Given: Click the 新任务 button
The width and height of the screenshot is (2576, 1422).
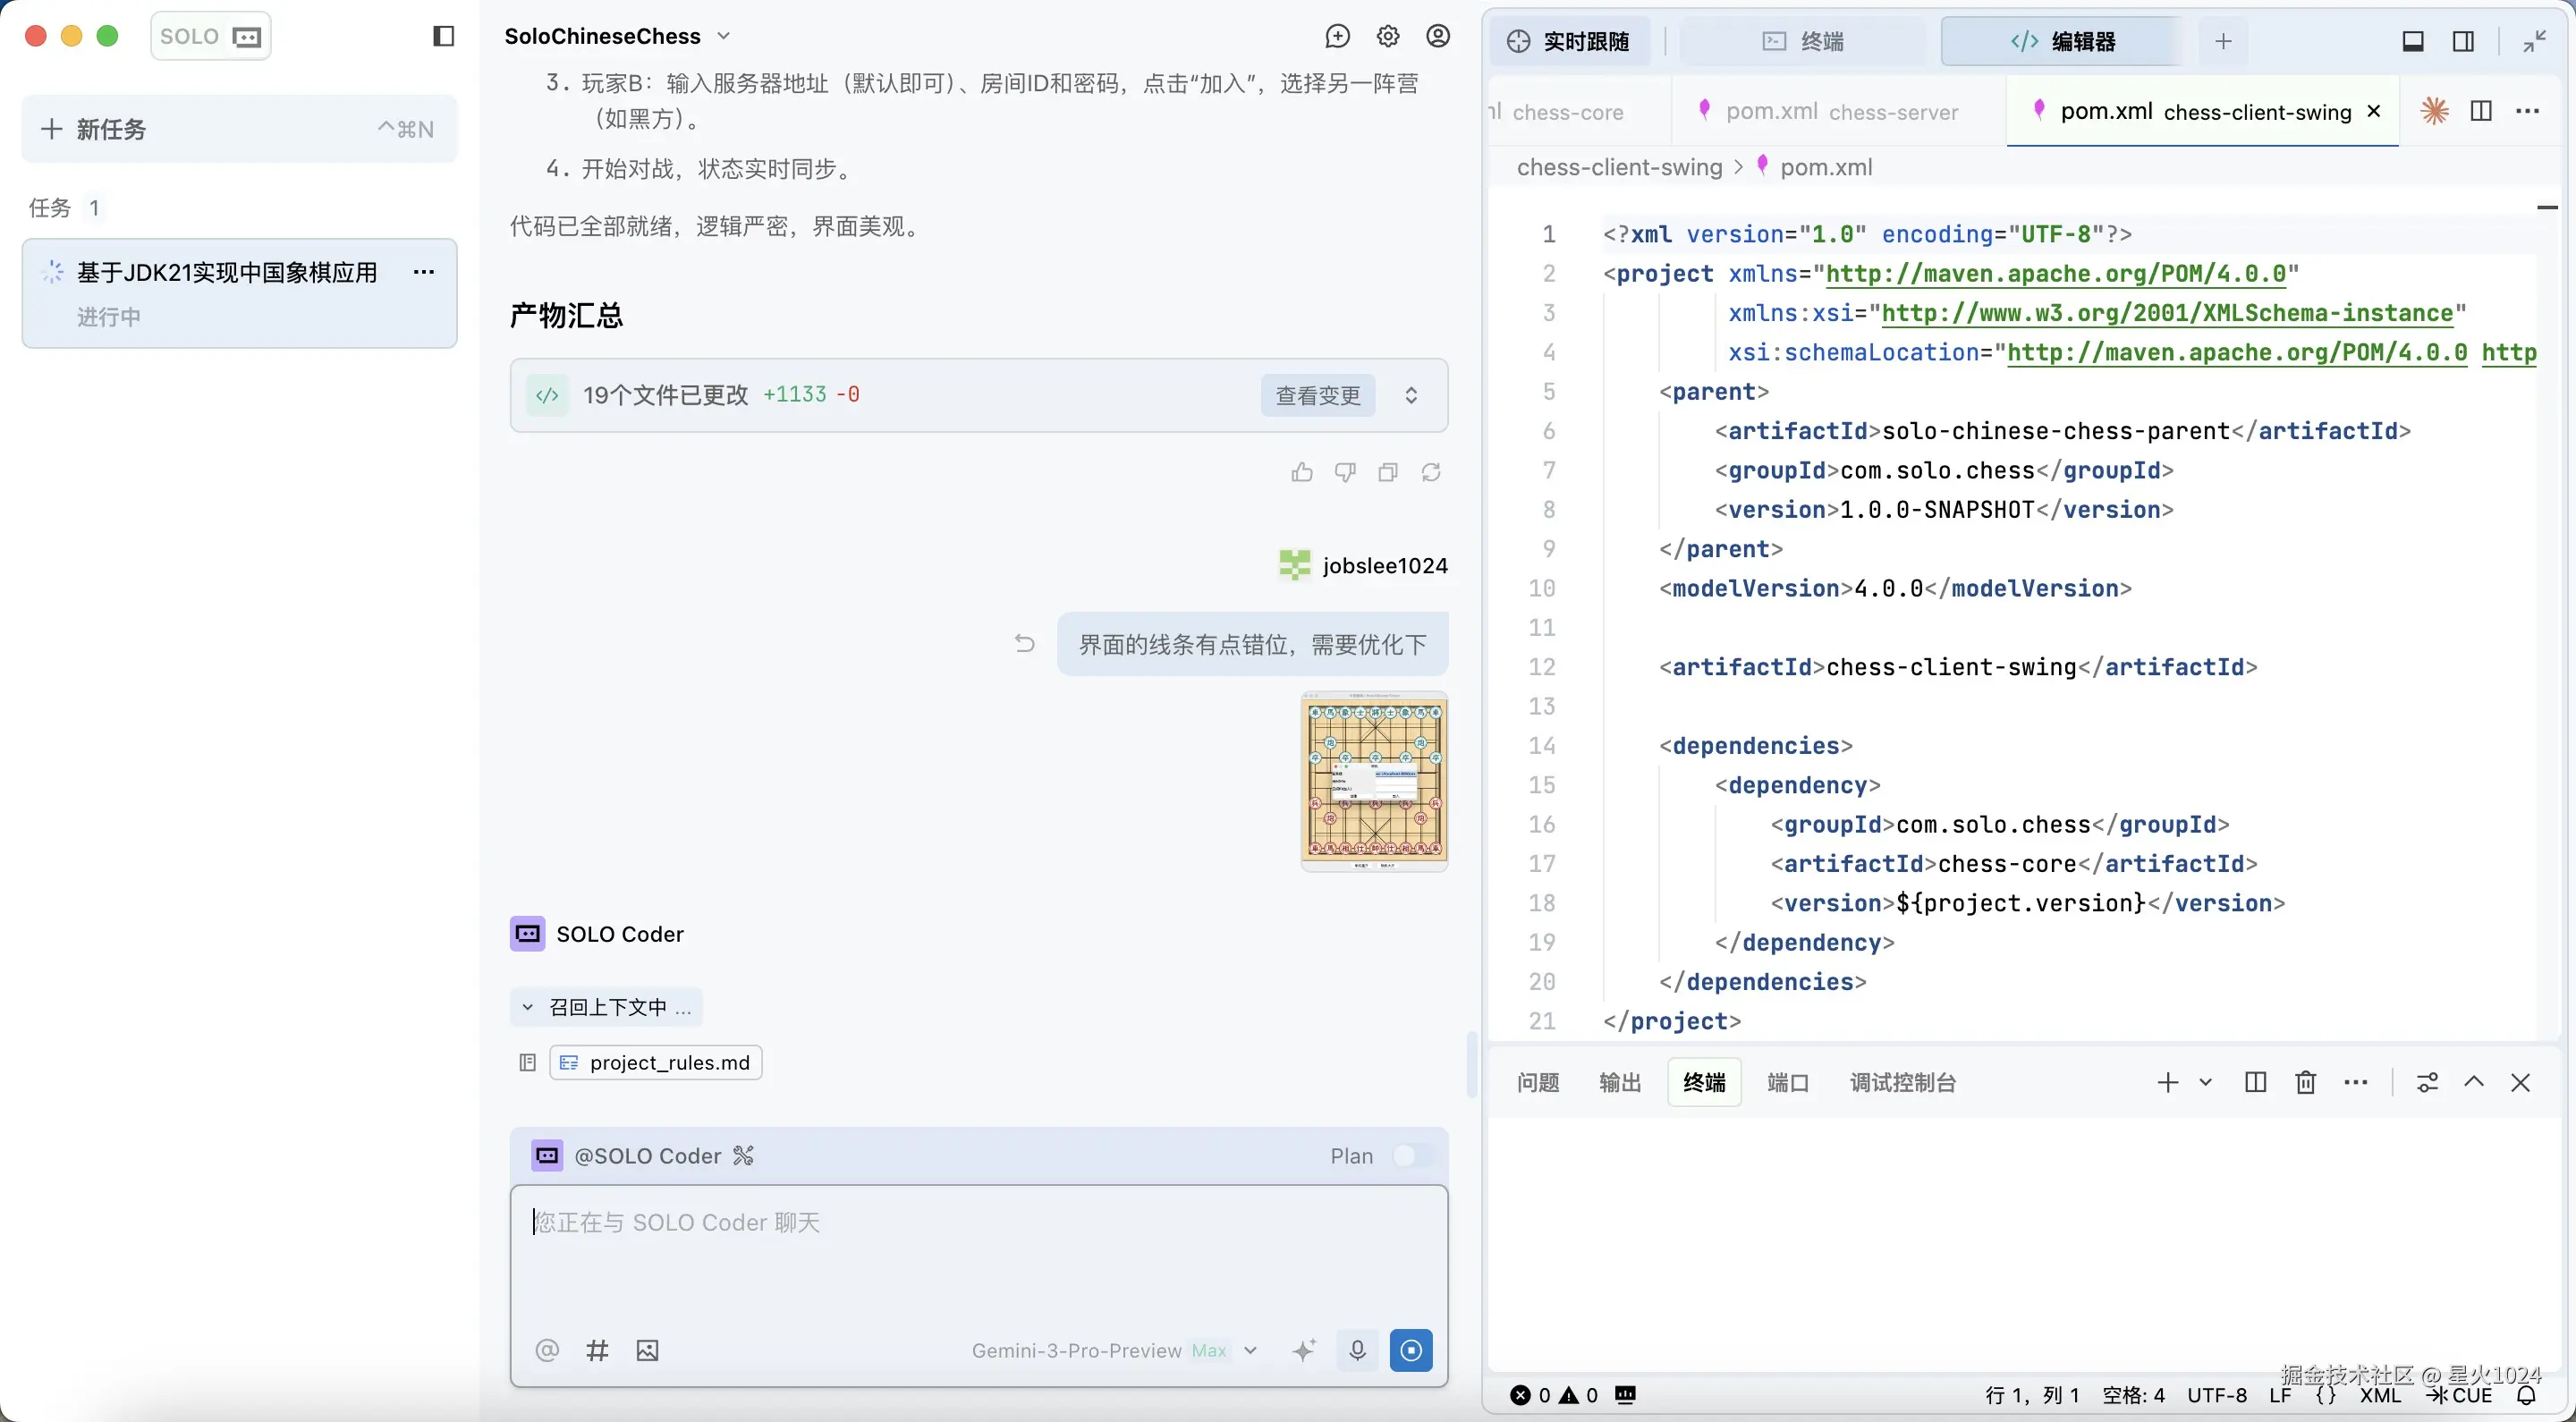Looking at the screenshot, I should (x=239, y=129).
